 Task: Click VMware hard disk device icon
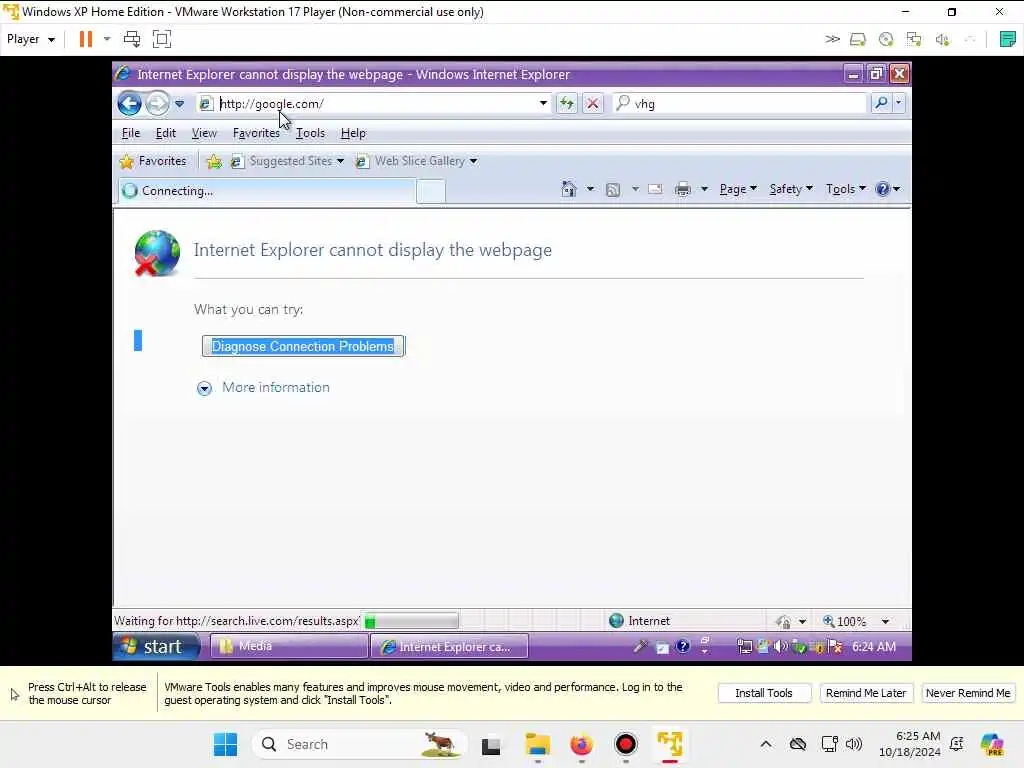click(857, 40)
